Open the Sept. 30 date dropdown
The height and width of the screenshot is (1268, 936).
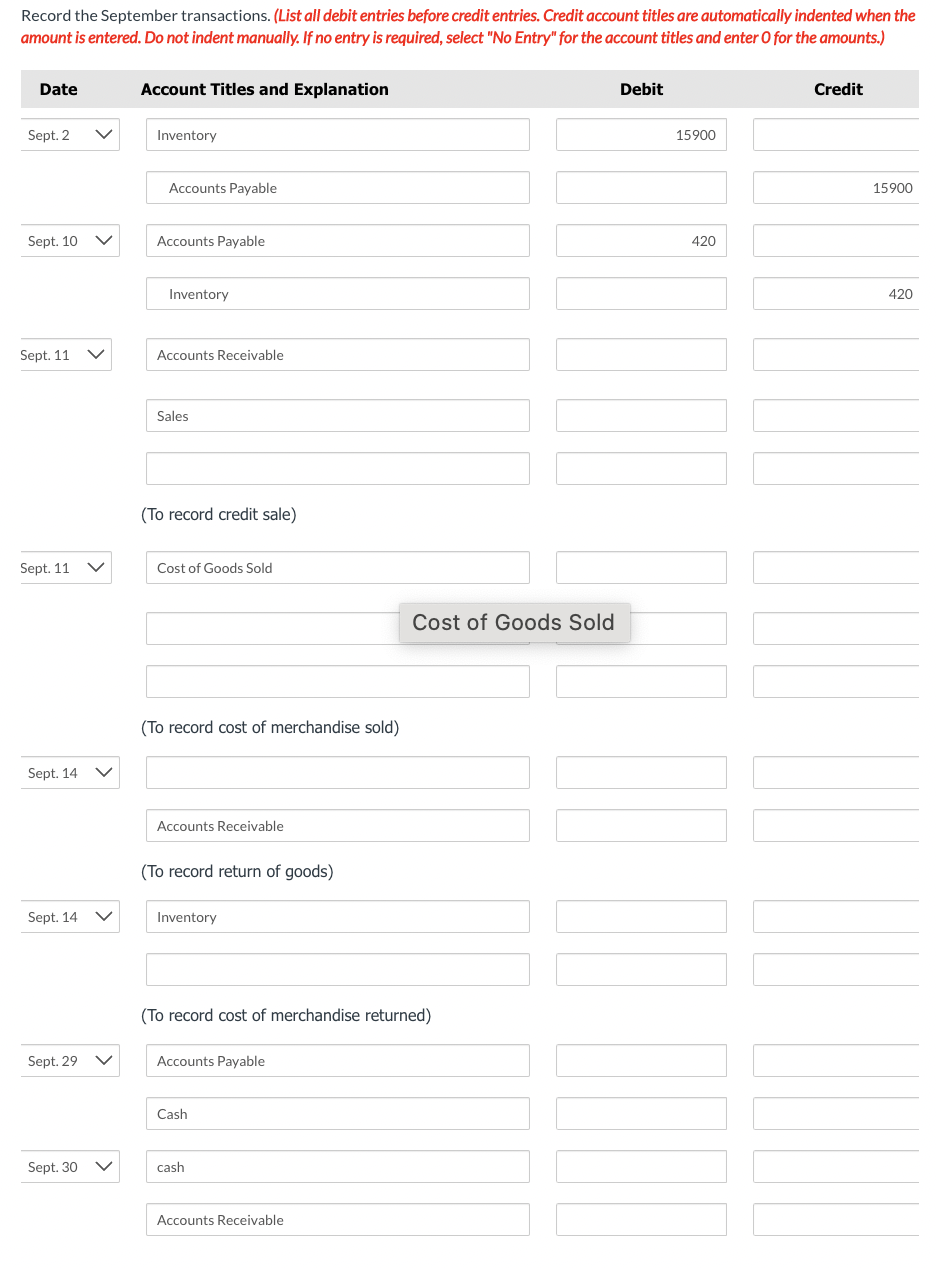pos(70,1167)
